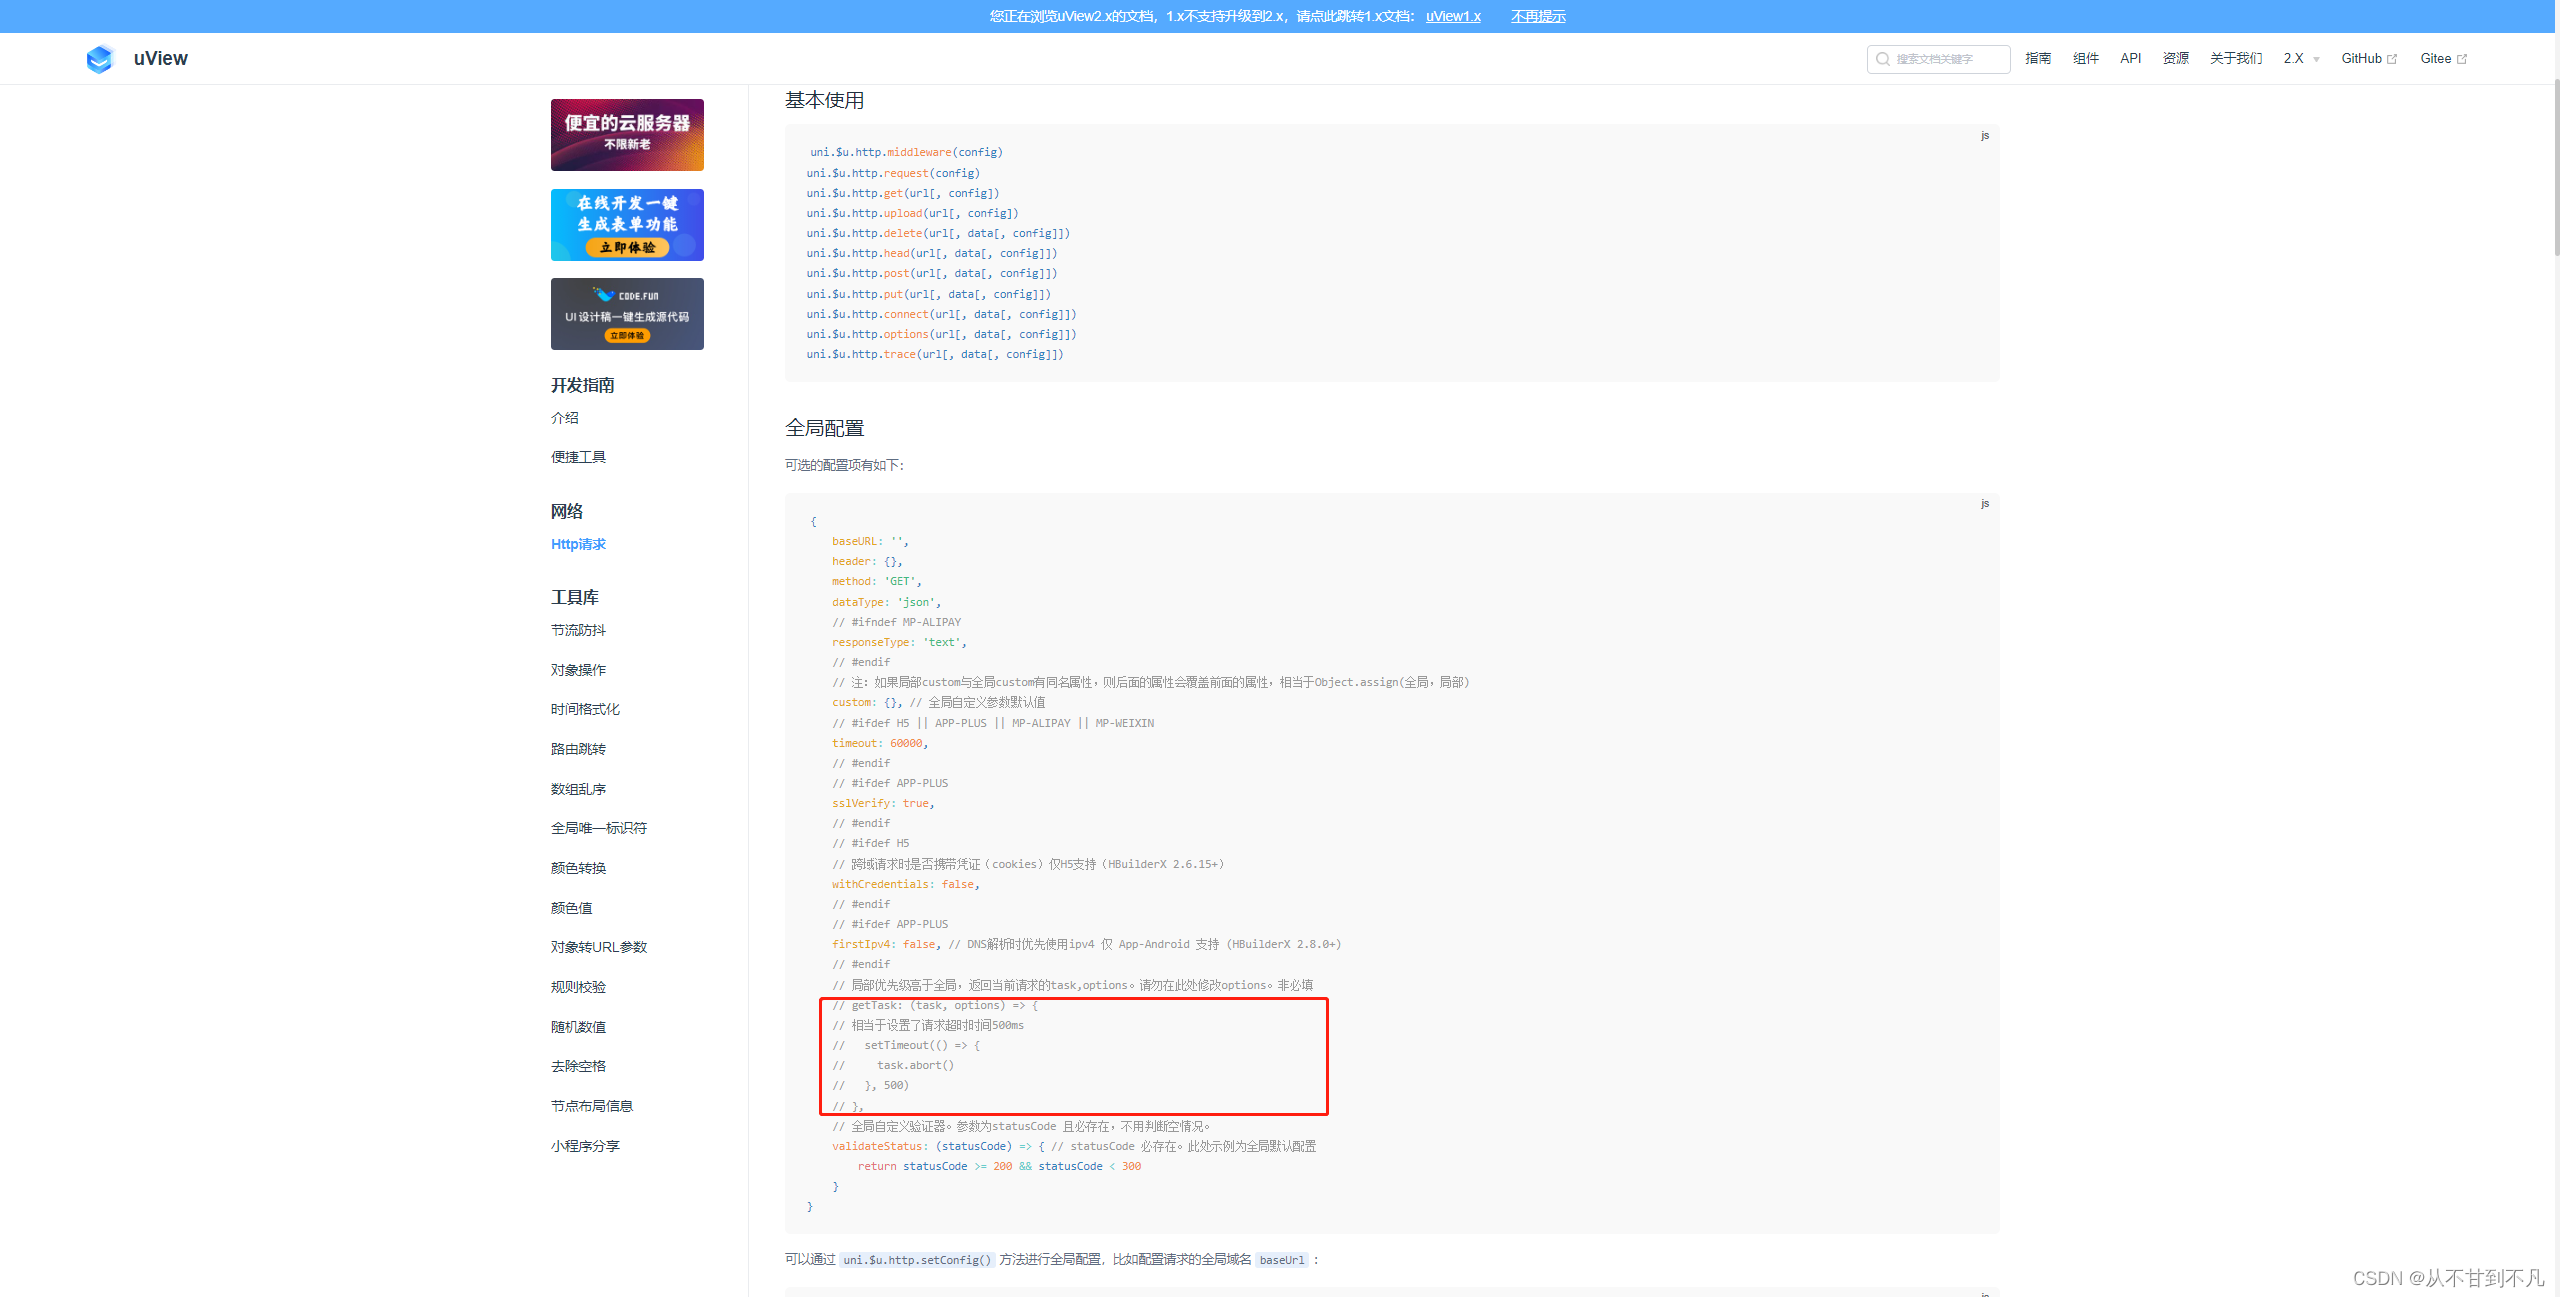Click the timeout: 60000 code line

tap(880, 743)
